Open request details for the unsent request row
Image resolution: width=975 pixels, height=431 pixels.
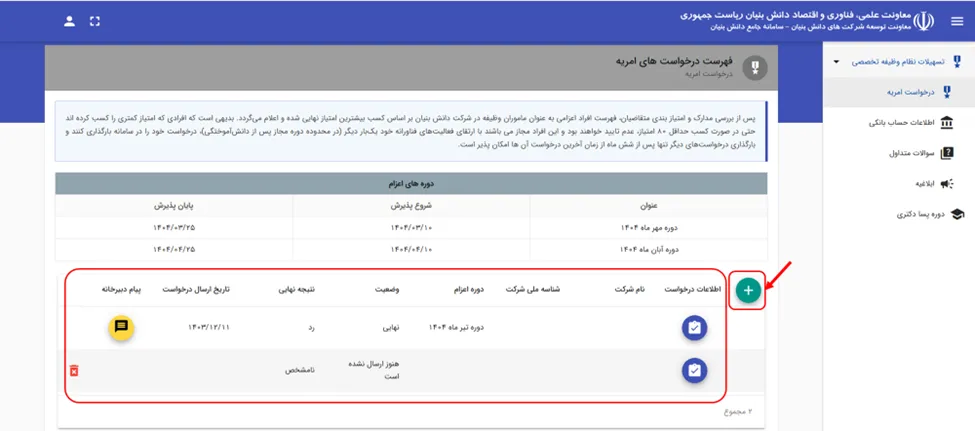tap(695, 371)
